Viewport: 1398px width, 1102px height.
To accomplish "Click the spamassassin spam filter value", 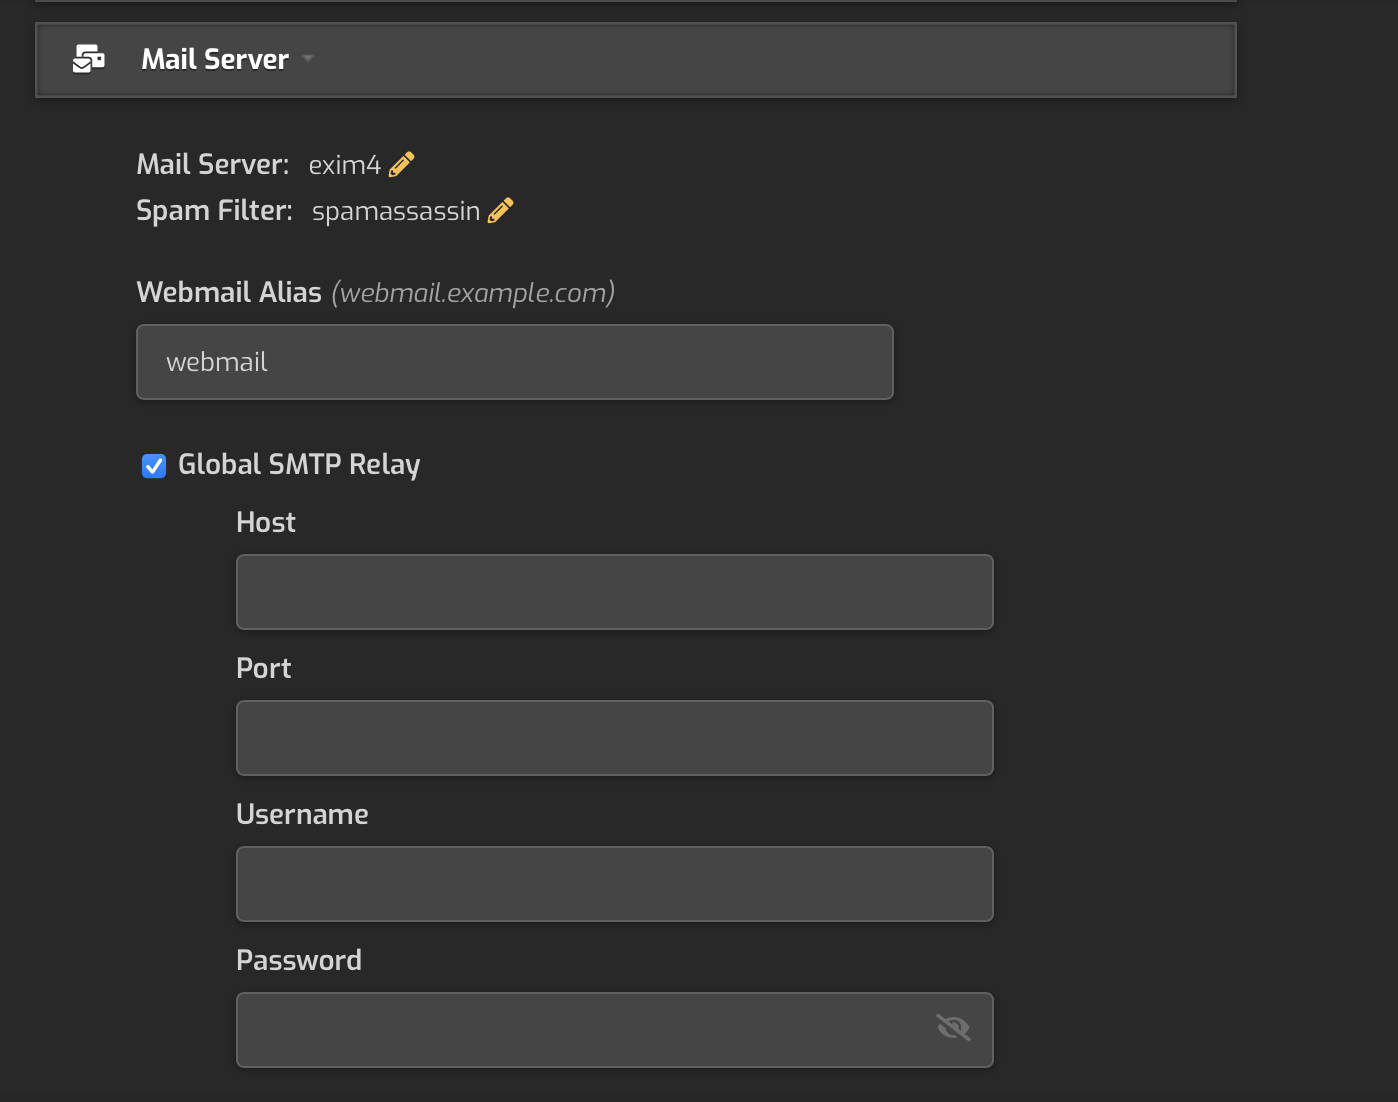I will point(396,212).
